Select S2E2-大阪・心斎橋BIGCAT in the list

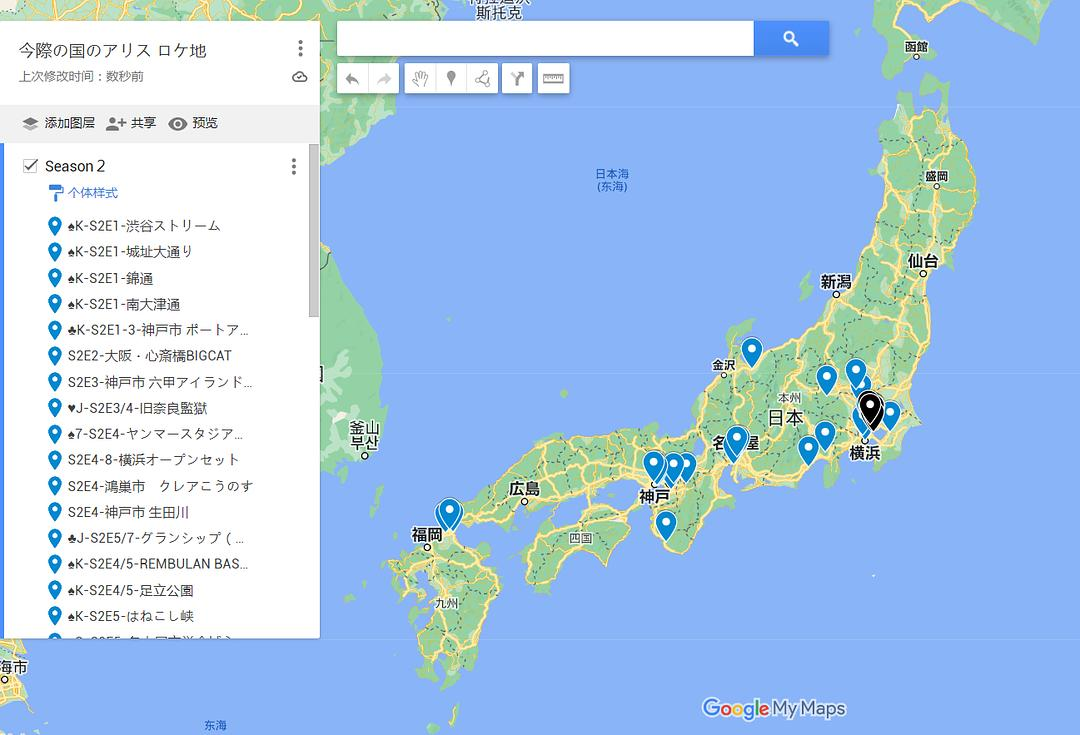(x=149, y=356)
